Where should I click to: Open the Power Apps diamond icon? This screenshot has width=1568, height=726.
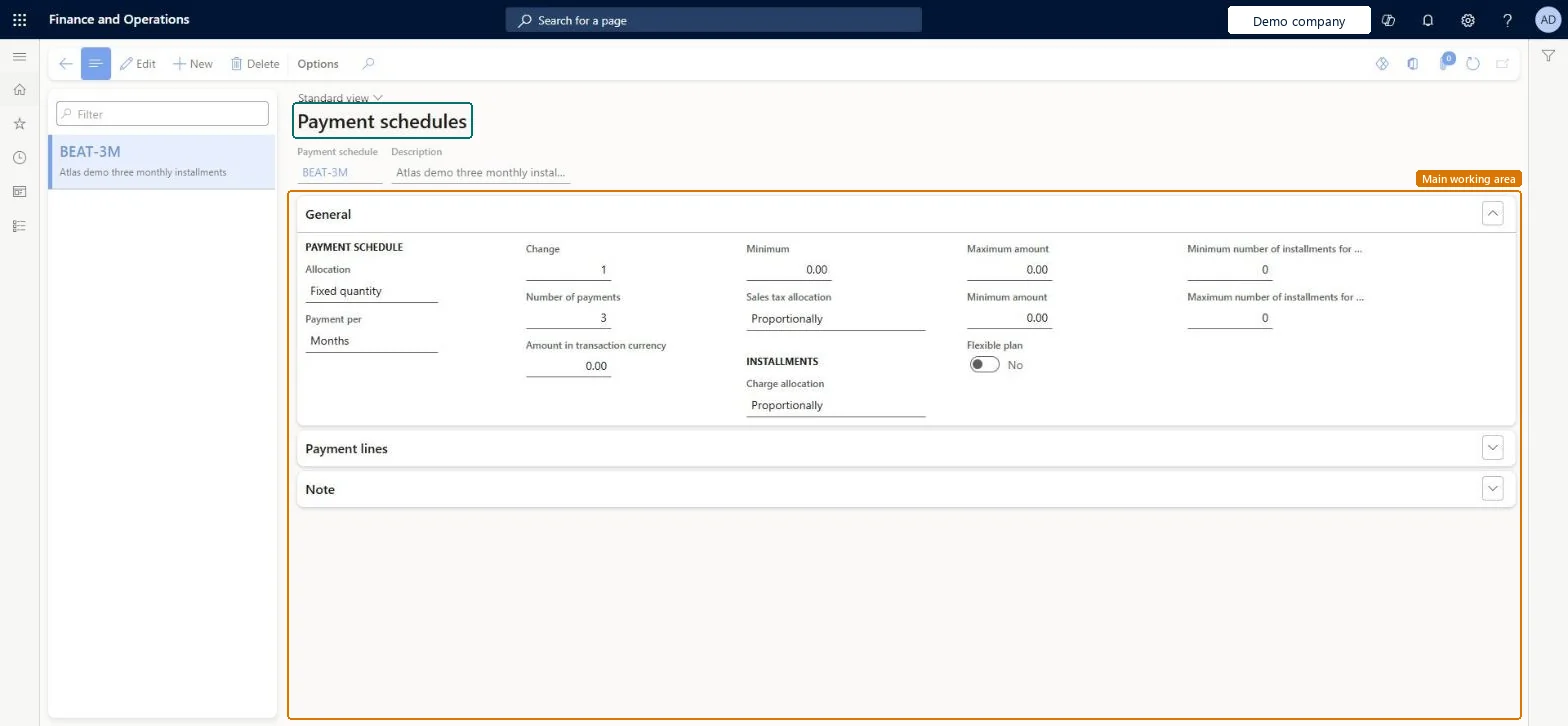coord(1383,64)
